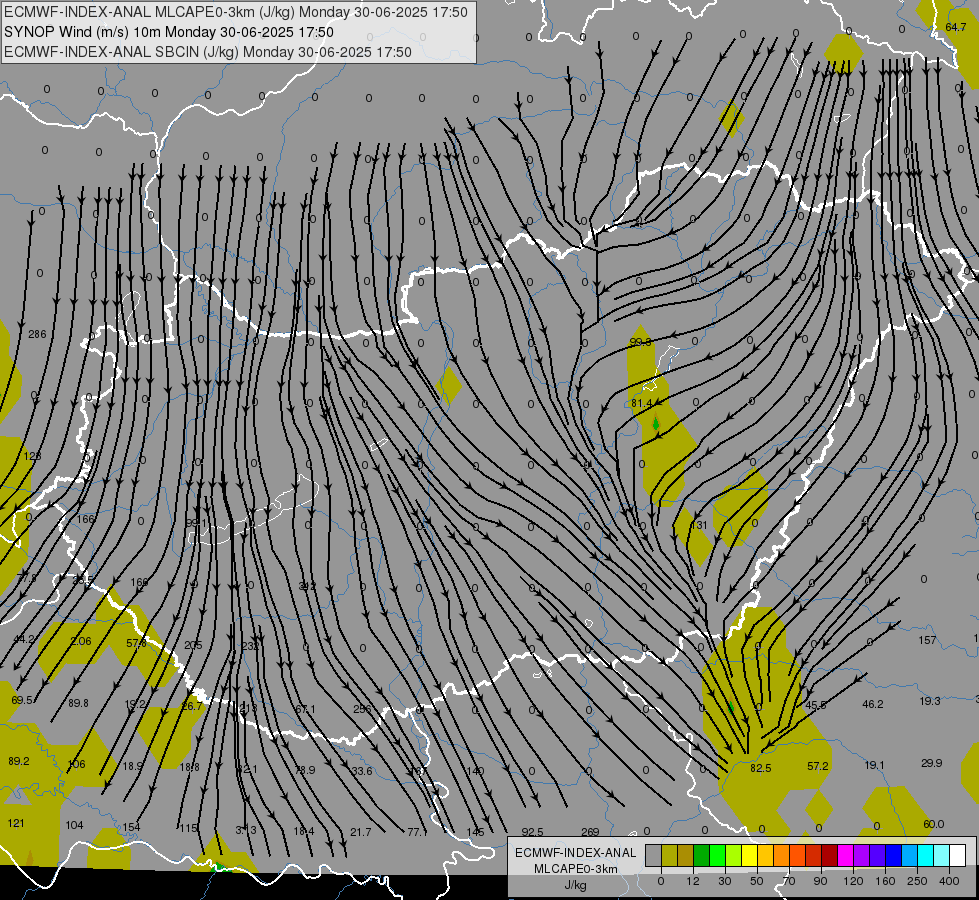Click the MLCAPE0-3km header line

coord(235,12)
